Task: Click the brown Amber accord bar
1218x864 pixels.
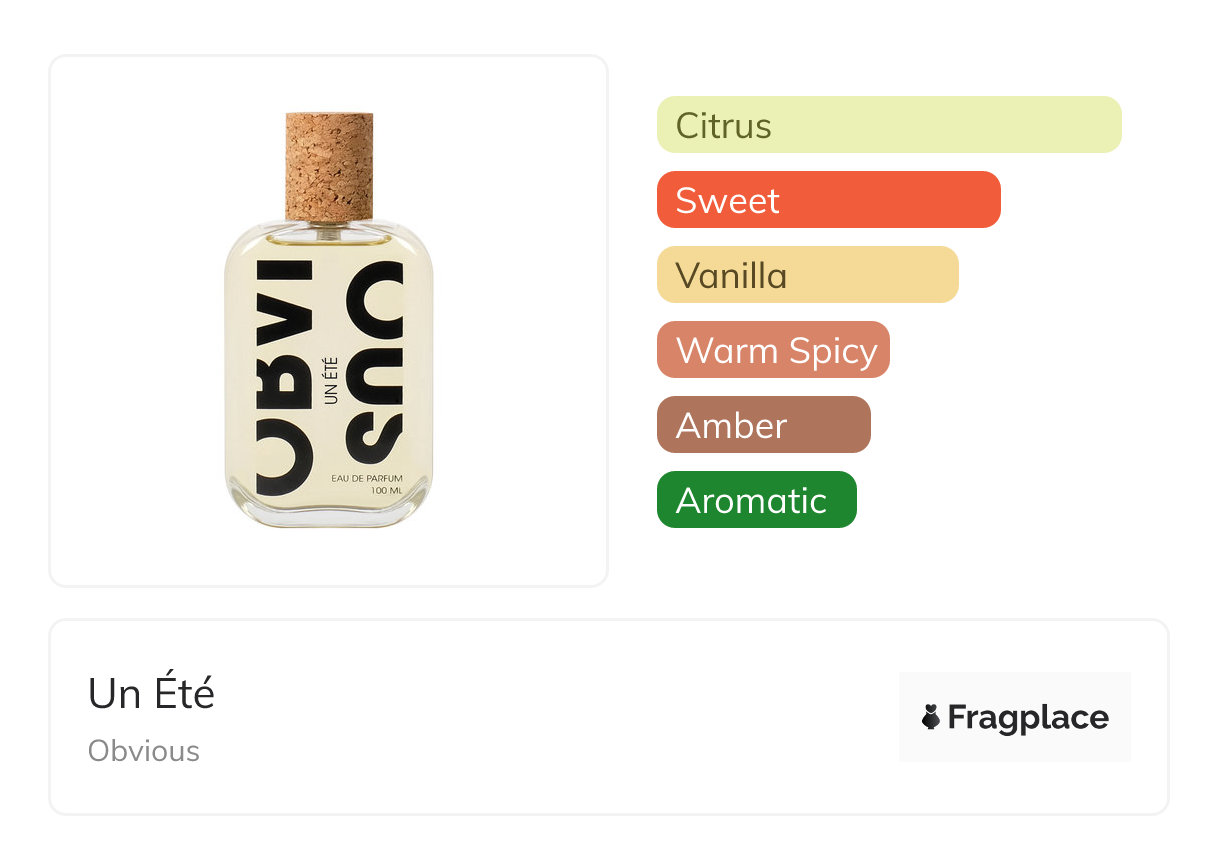Action: pyautogui.click(x=763, y=425)
